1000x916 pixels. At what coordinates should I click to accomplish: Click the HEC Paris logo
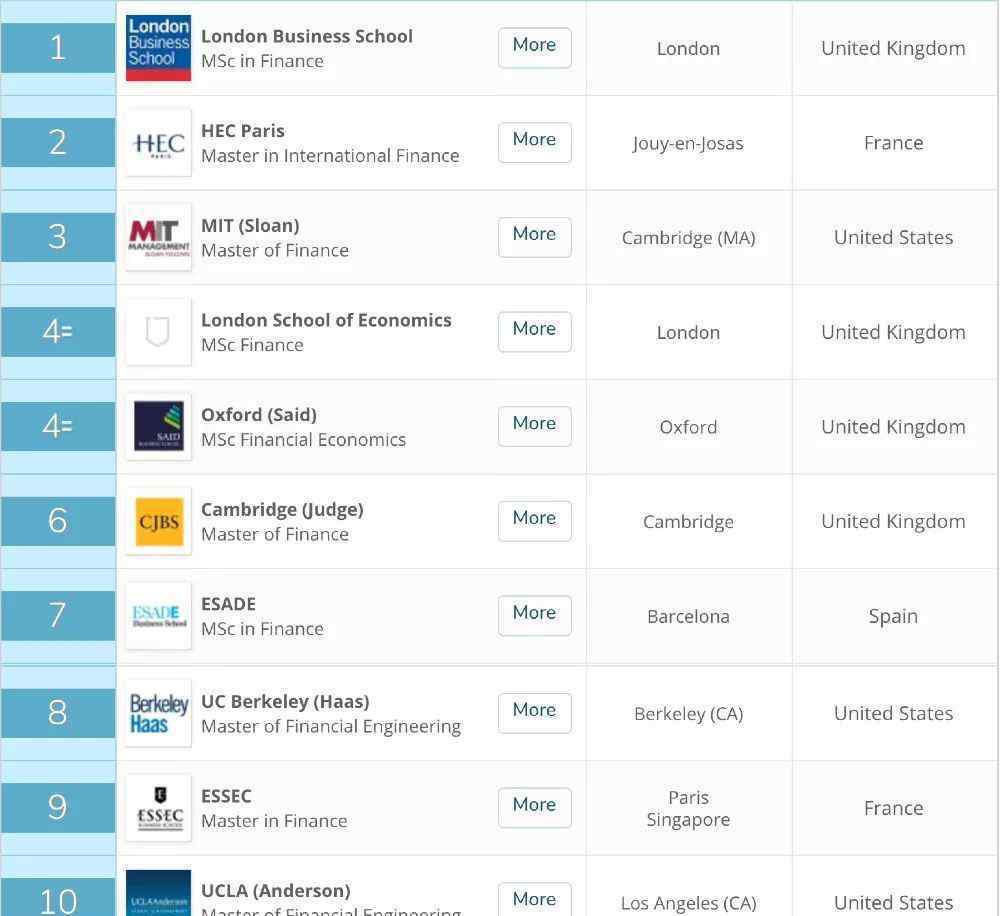(x=158, y=142)
